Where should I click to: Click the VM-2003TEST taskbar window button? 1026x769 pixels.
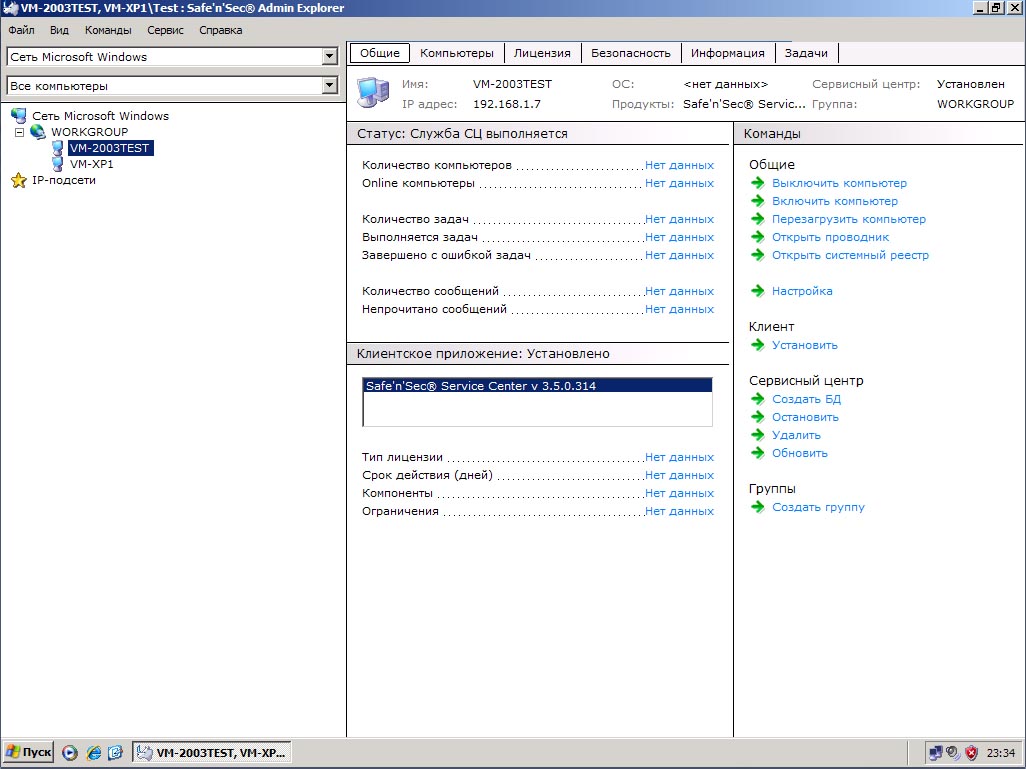pos(212,753)
